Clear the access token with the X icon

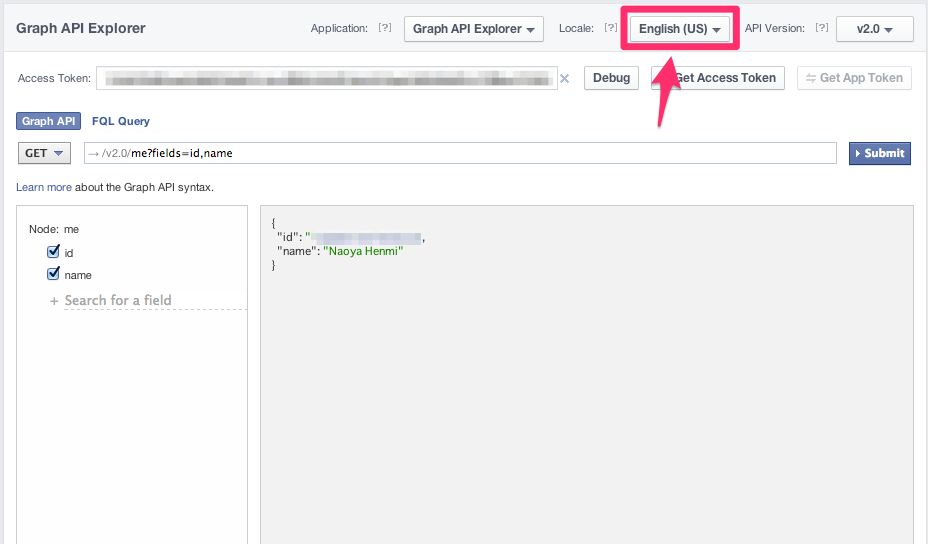click(565, 78)
